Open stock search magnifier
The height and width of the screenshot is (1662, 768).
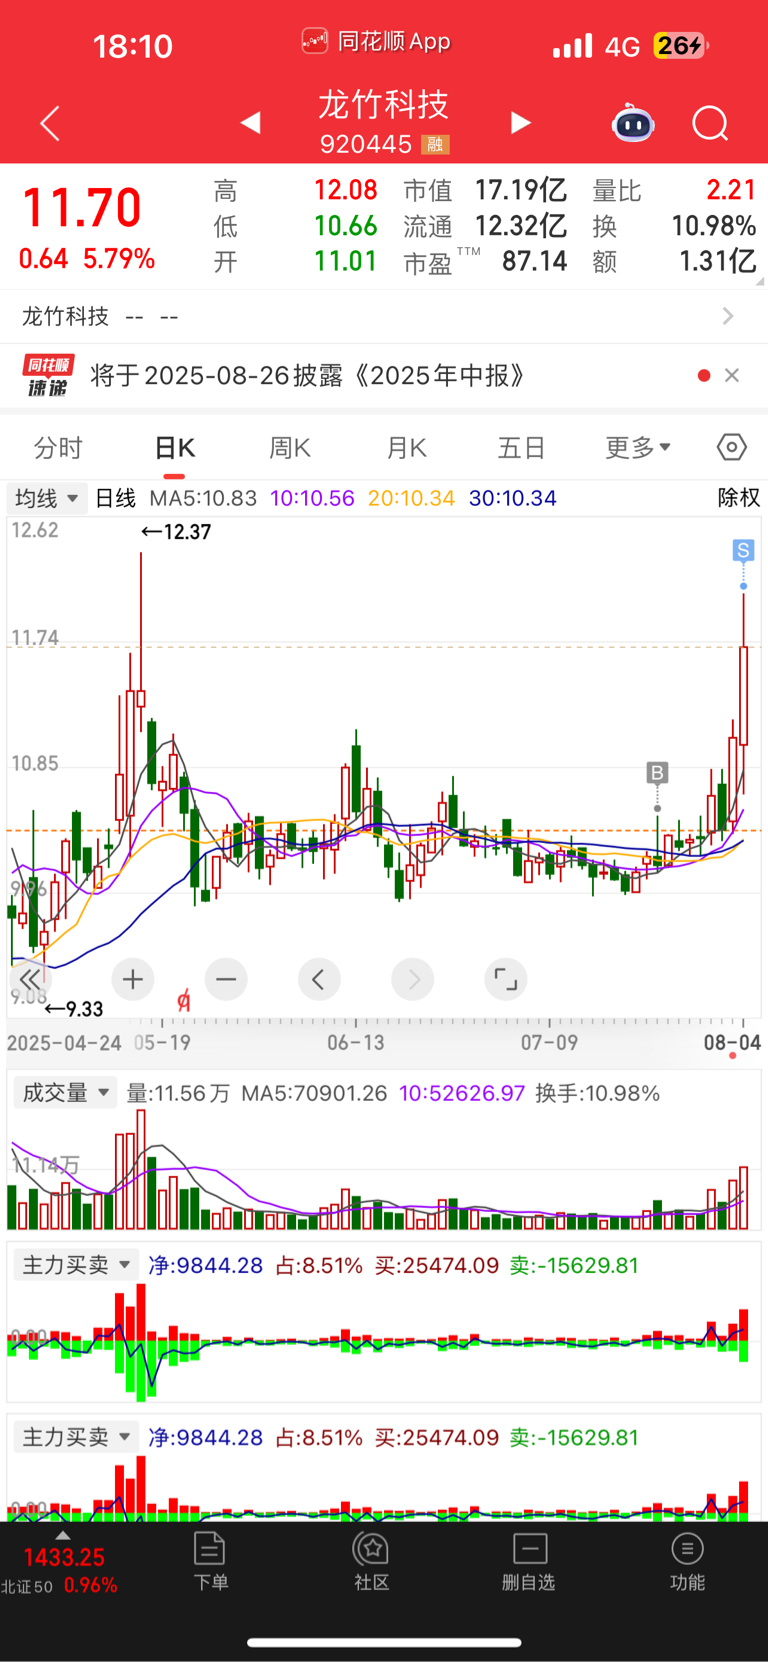(x=710, y=123)
